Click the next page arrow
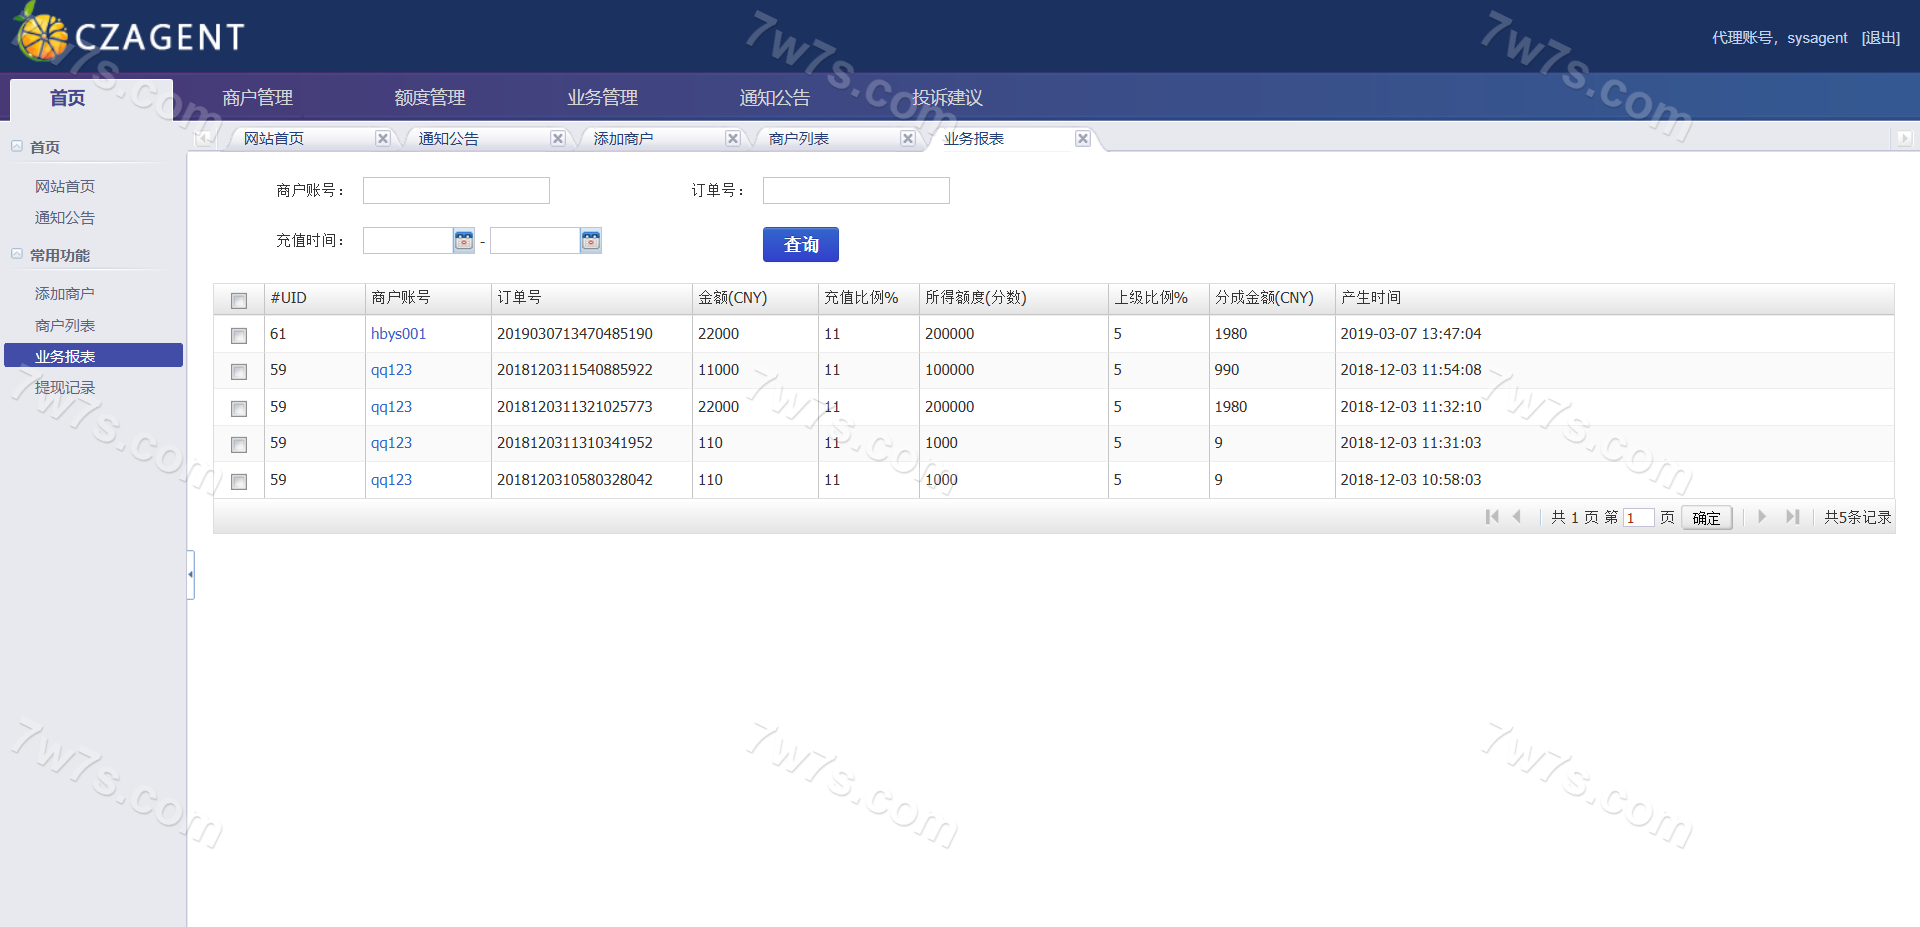The image size is (1920, 927). (1762, 517)
